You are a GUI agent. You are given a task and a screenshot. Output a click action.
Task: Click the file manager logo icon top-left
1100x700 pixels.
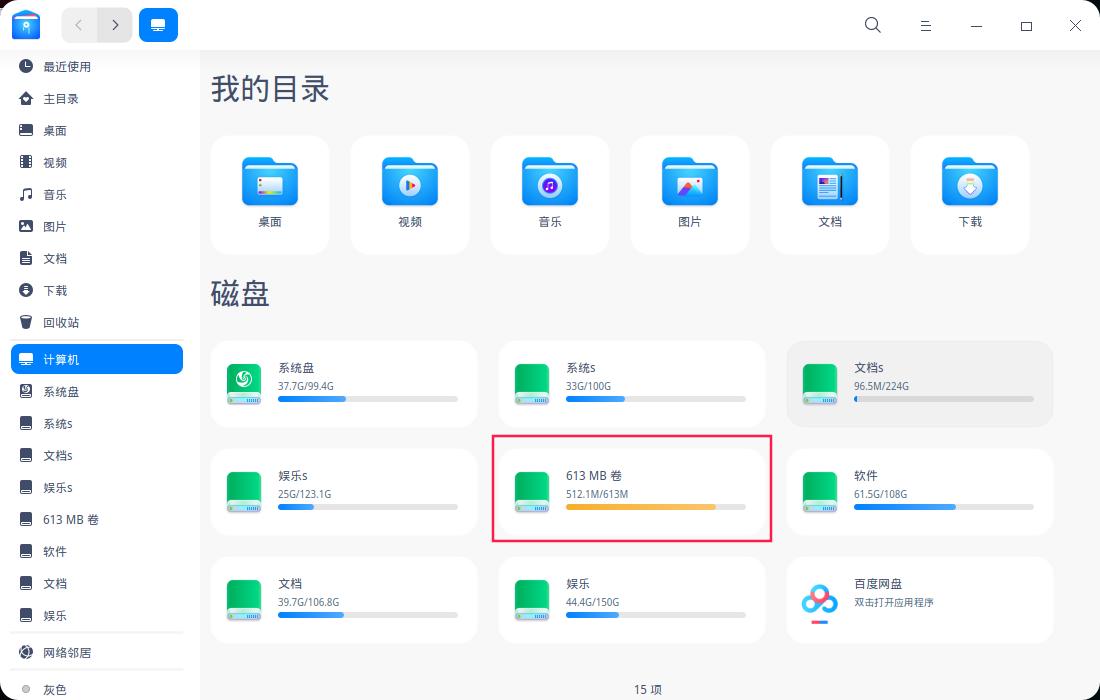pyautogui.click(x=25, y=24)
